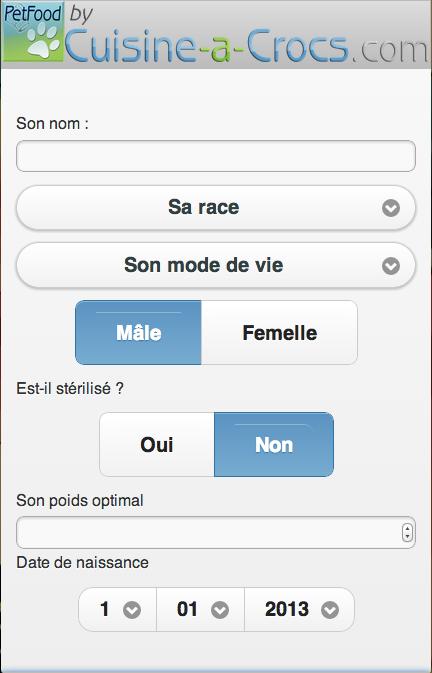This screenshot has height=673, width=432.
Task: Open the birth month dropdown showing 01
Action: (200, 609)
